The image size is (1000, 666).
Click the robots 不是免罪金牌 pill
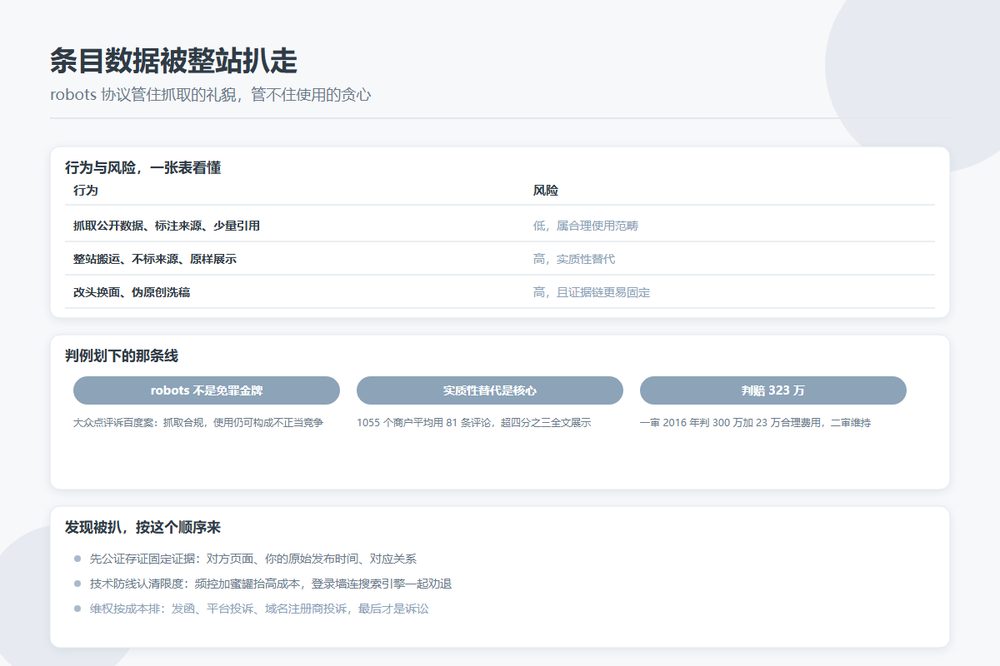coord(207,390)
